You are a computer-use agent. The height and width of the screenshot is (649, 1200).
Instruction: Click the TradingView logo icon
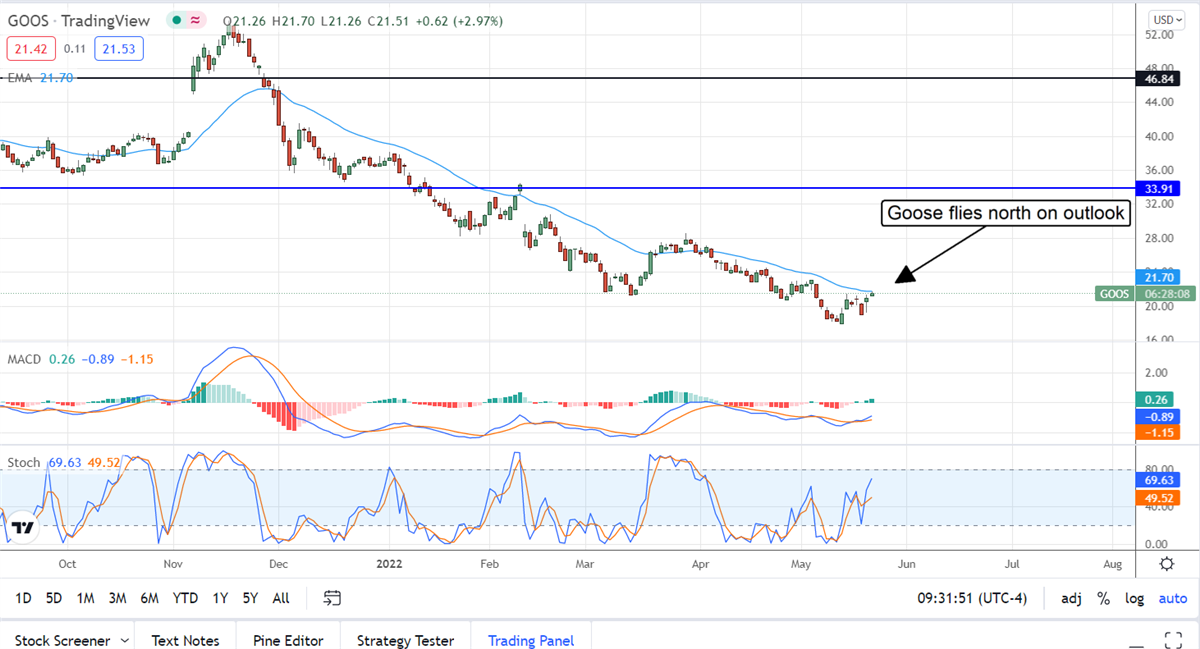25,528
